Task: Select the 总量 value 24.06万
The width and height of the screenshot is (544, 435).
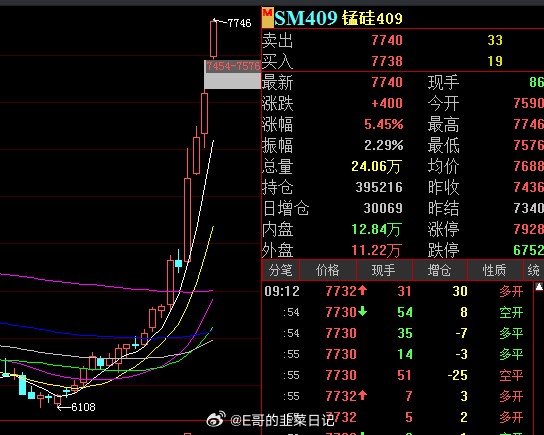Action: point(376,166)
